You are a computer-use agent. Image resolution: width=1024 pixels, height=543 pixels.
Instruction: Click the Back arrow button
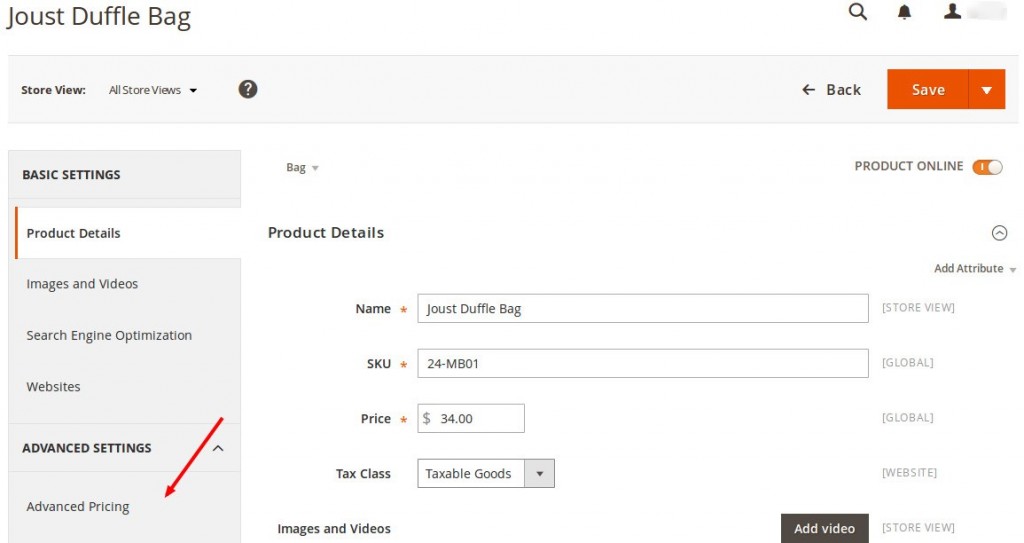click(831, 90)
